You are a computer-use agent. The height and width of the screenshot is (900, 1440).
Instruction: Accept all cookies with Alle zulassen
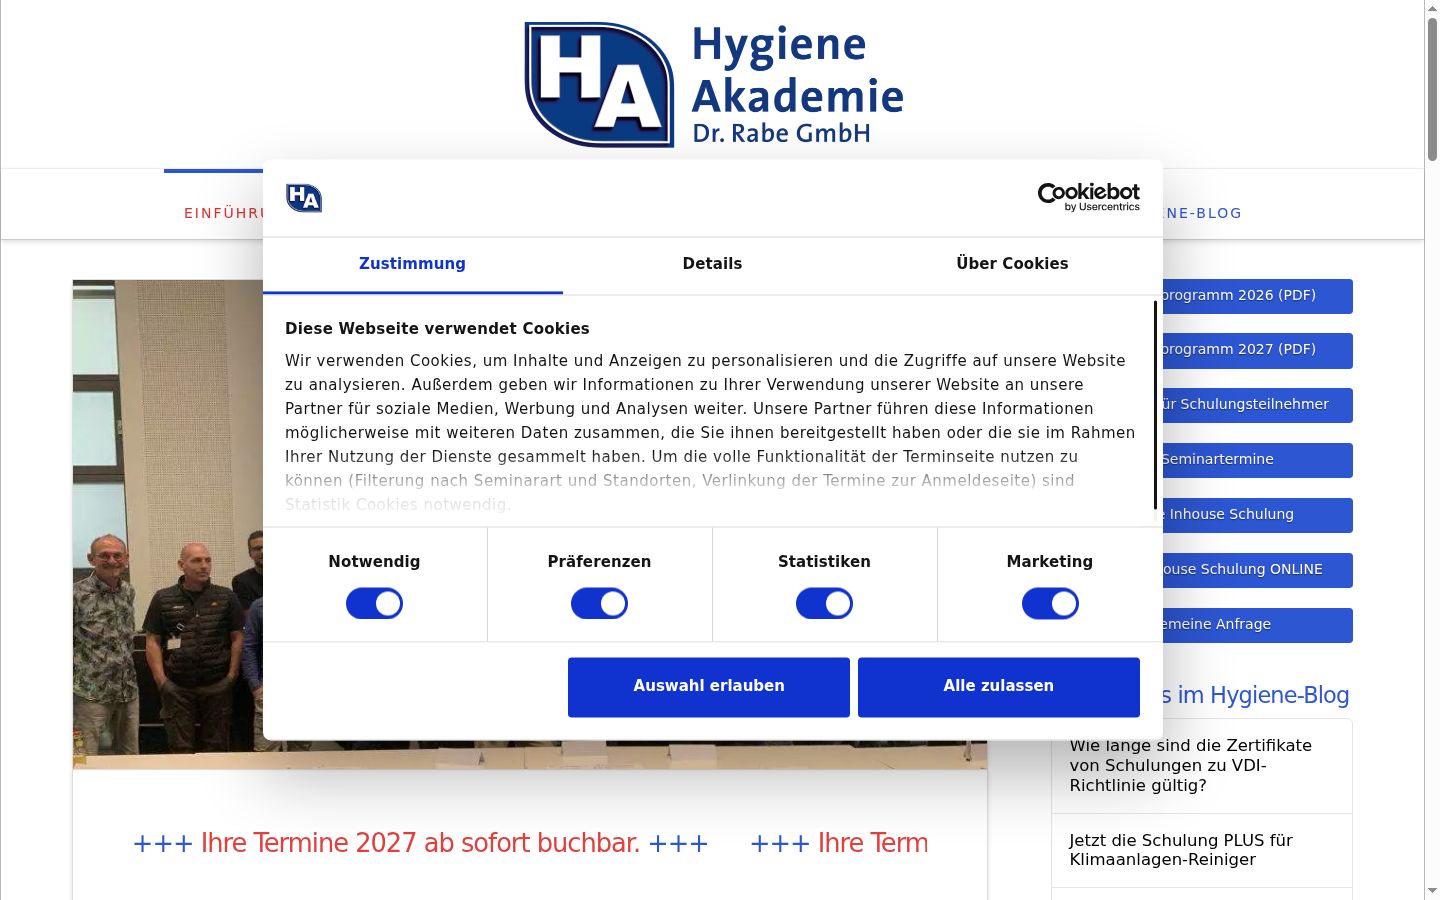tap(999, 687)
